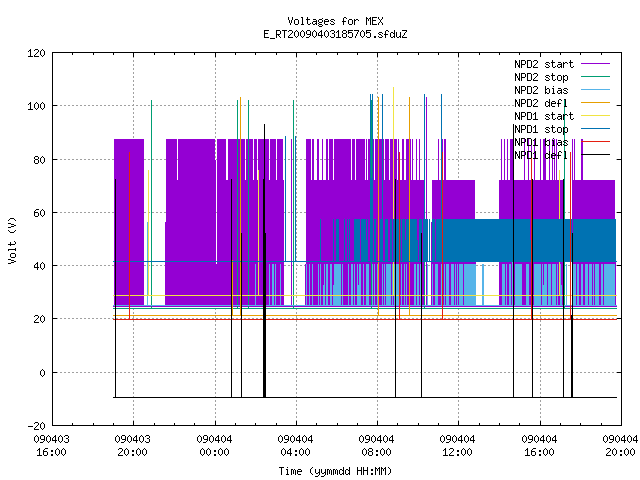Click the 'NPD1 bias' legend label
This screenshot has width=640, height=480.
tap(541, 142)
